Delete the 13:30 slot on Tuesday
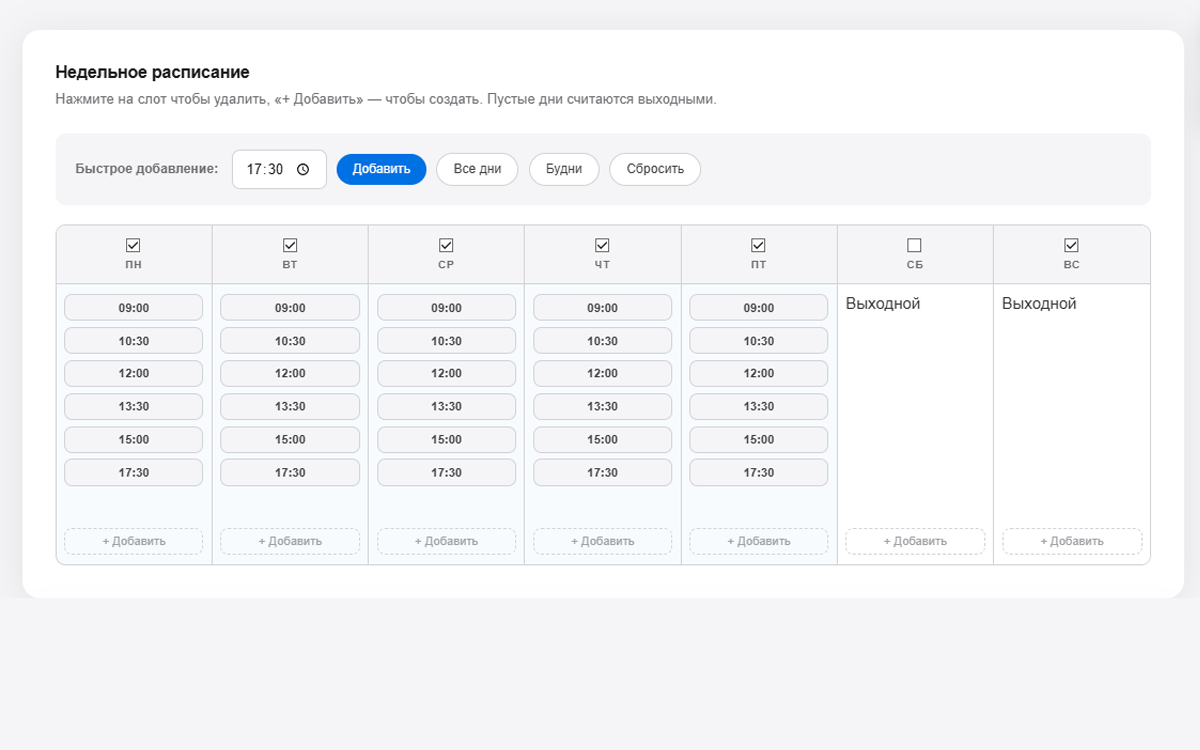 point(290,406)
